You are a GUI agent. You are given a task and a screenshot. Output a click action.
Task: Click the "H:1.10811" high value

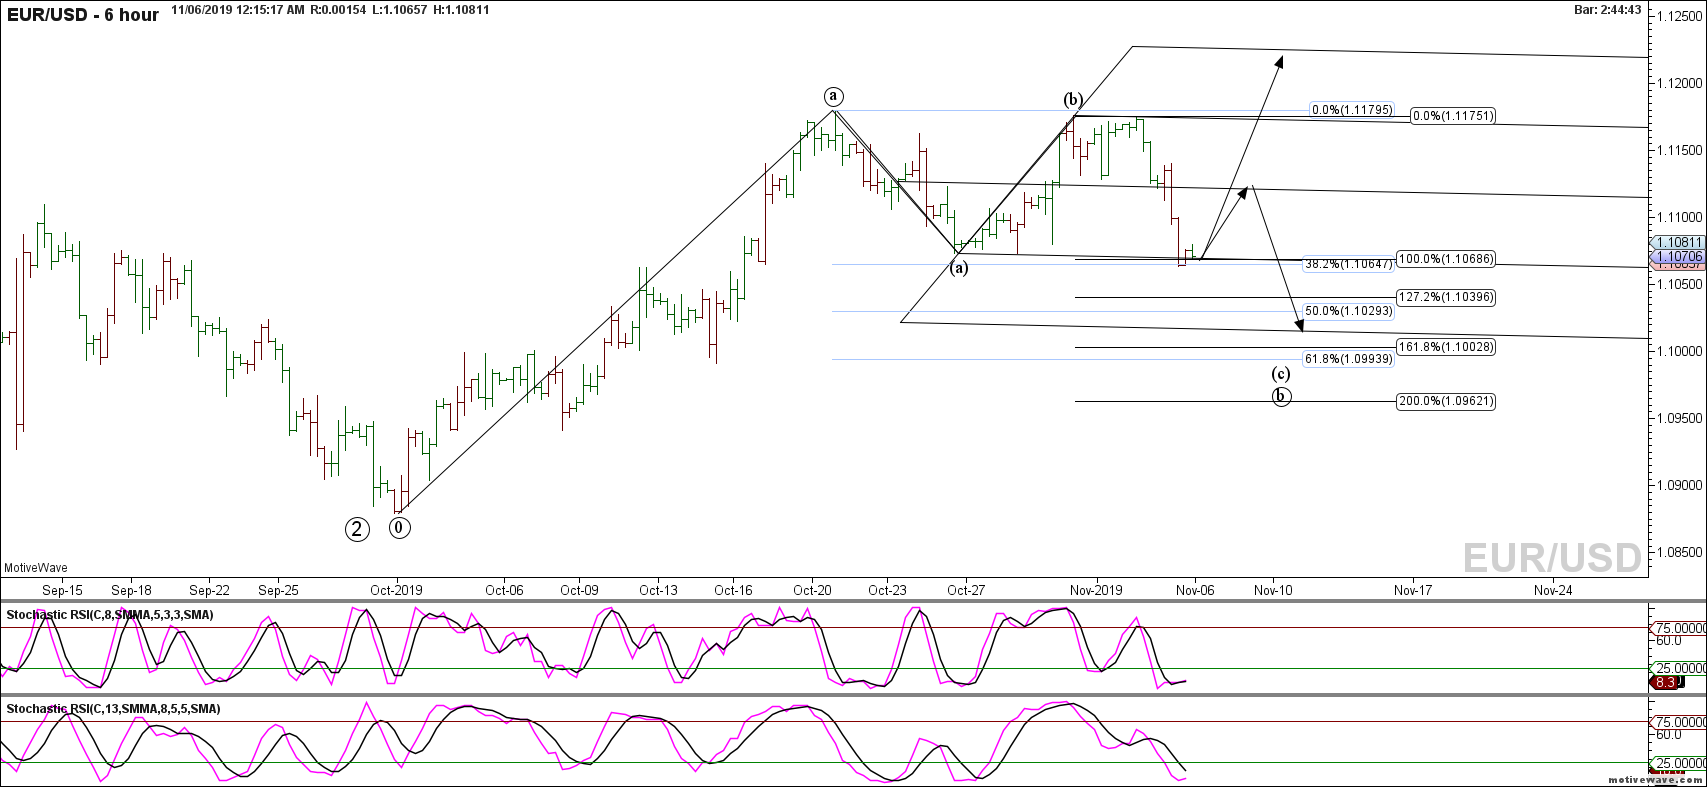461,9
